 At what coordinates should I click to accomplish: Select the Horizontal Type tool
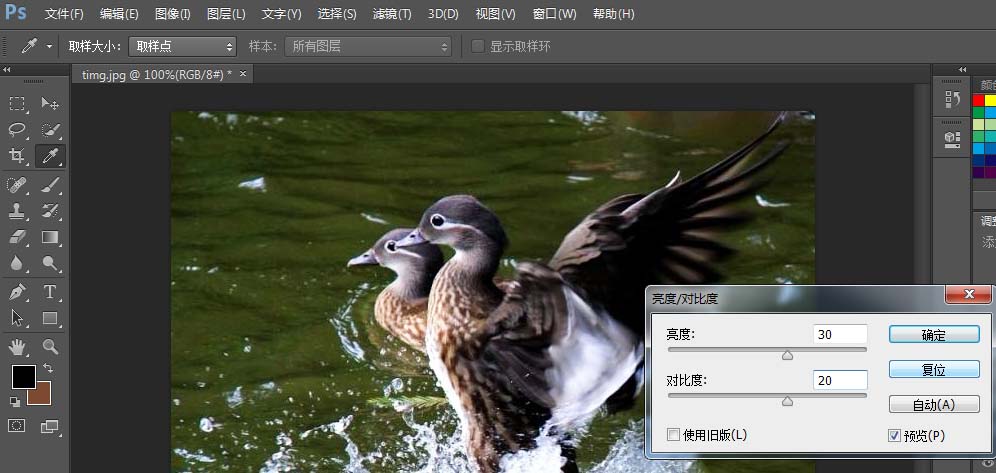[50, 292]
